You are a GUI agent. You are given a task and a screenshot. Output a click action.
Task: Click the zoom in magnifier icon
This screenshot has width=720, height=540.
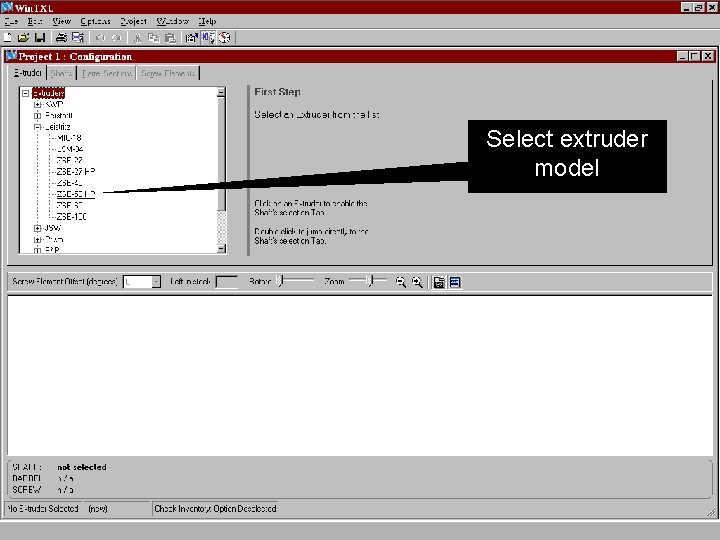[417, 282]
